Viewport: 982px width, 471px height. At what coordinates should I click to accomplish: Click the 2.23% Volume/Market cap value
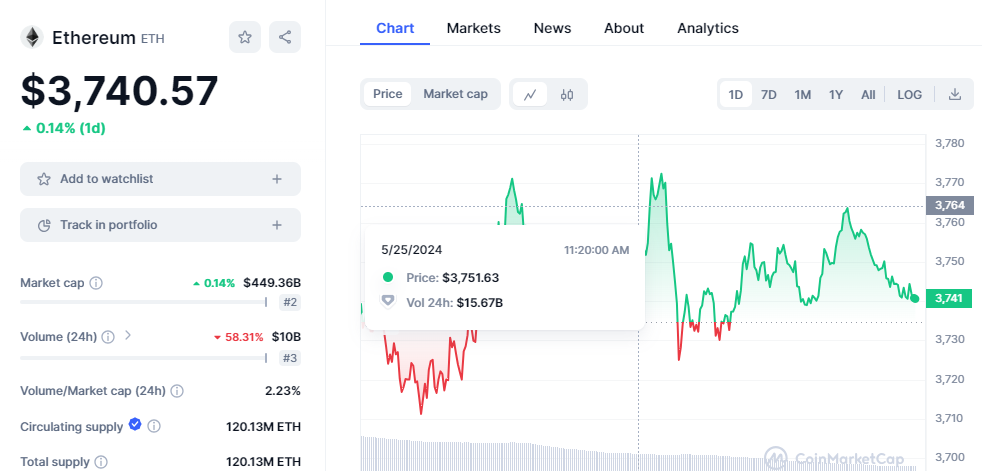pos(282,391)
